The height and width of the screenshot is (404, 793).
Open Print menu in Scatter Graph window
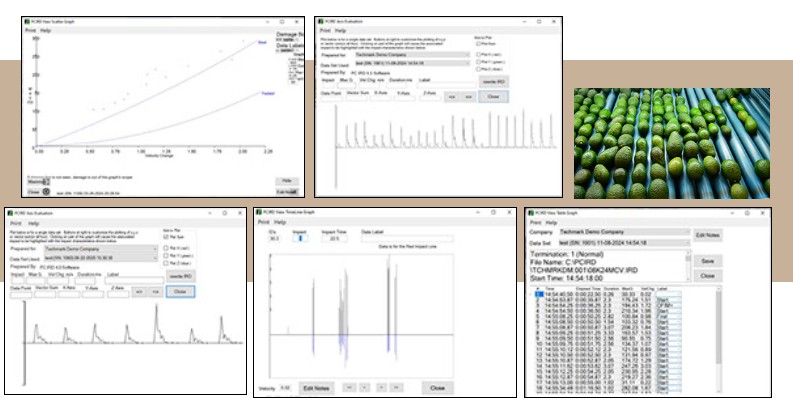[x=31, y=31]
